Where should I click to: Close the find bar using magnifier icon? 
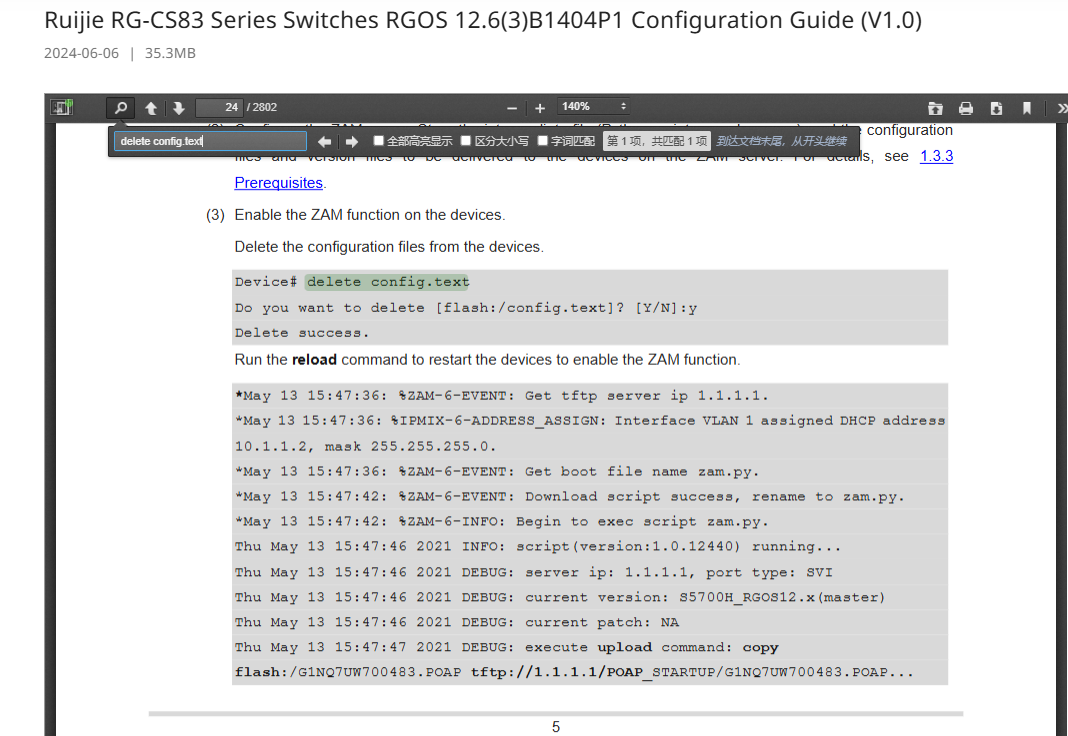pyautogui.click(x=121, y=108)
